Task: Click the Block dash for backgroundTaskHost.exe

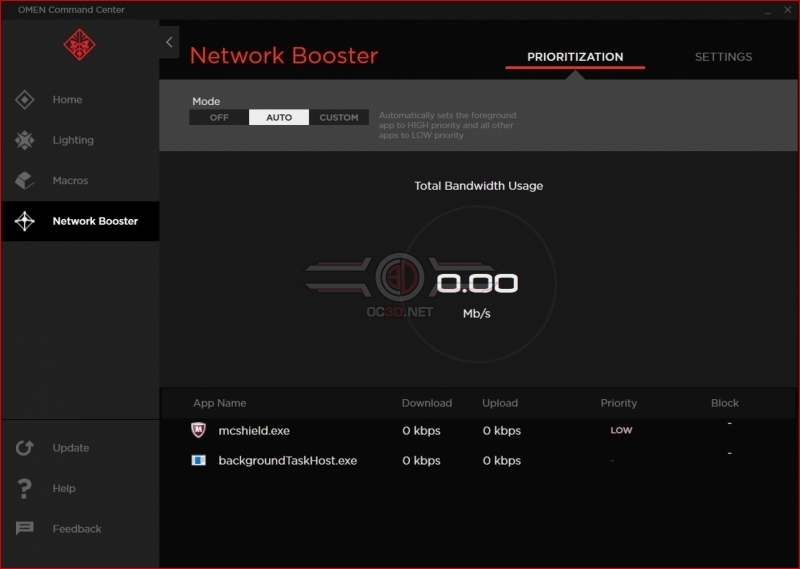Action: pyautogui.click(x=730, y=453)
